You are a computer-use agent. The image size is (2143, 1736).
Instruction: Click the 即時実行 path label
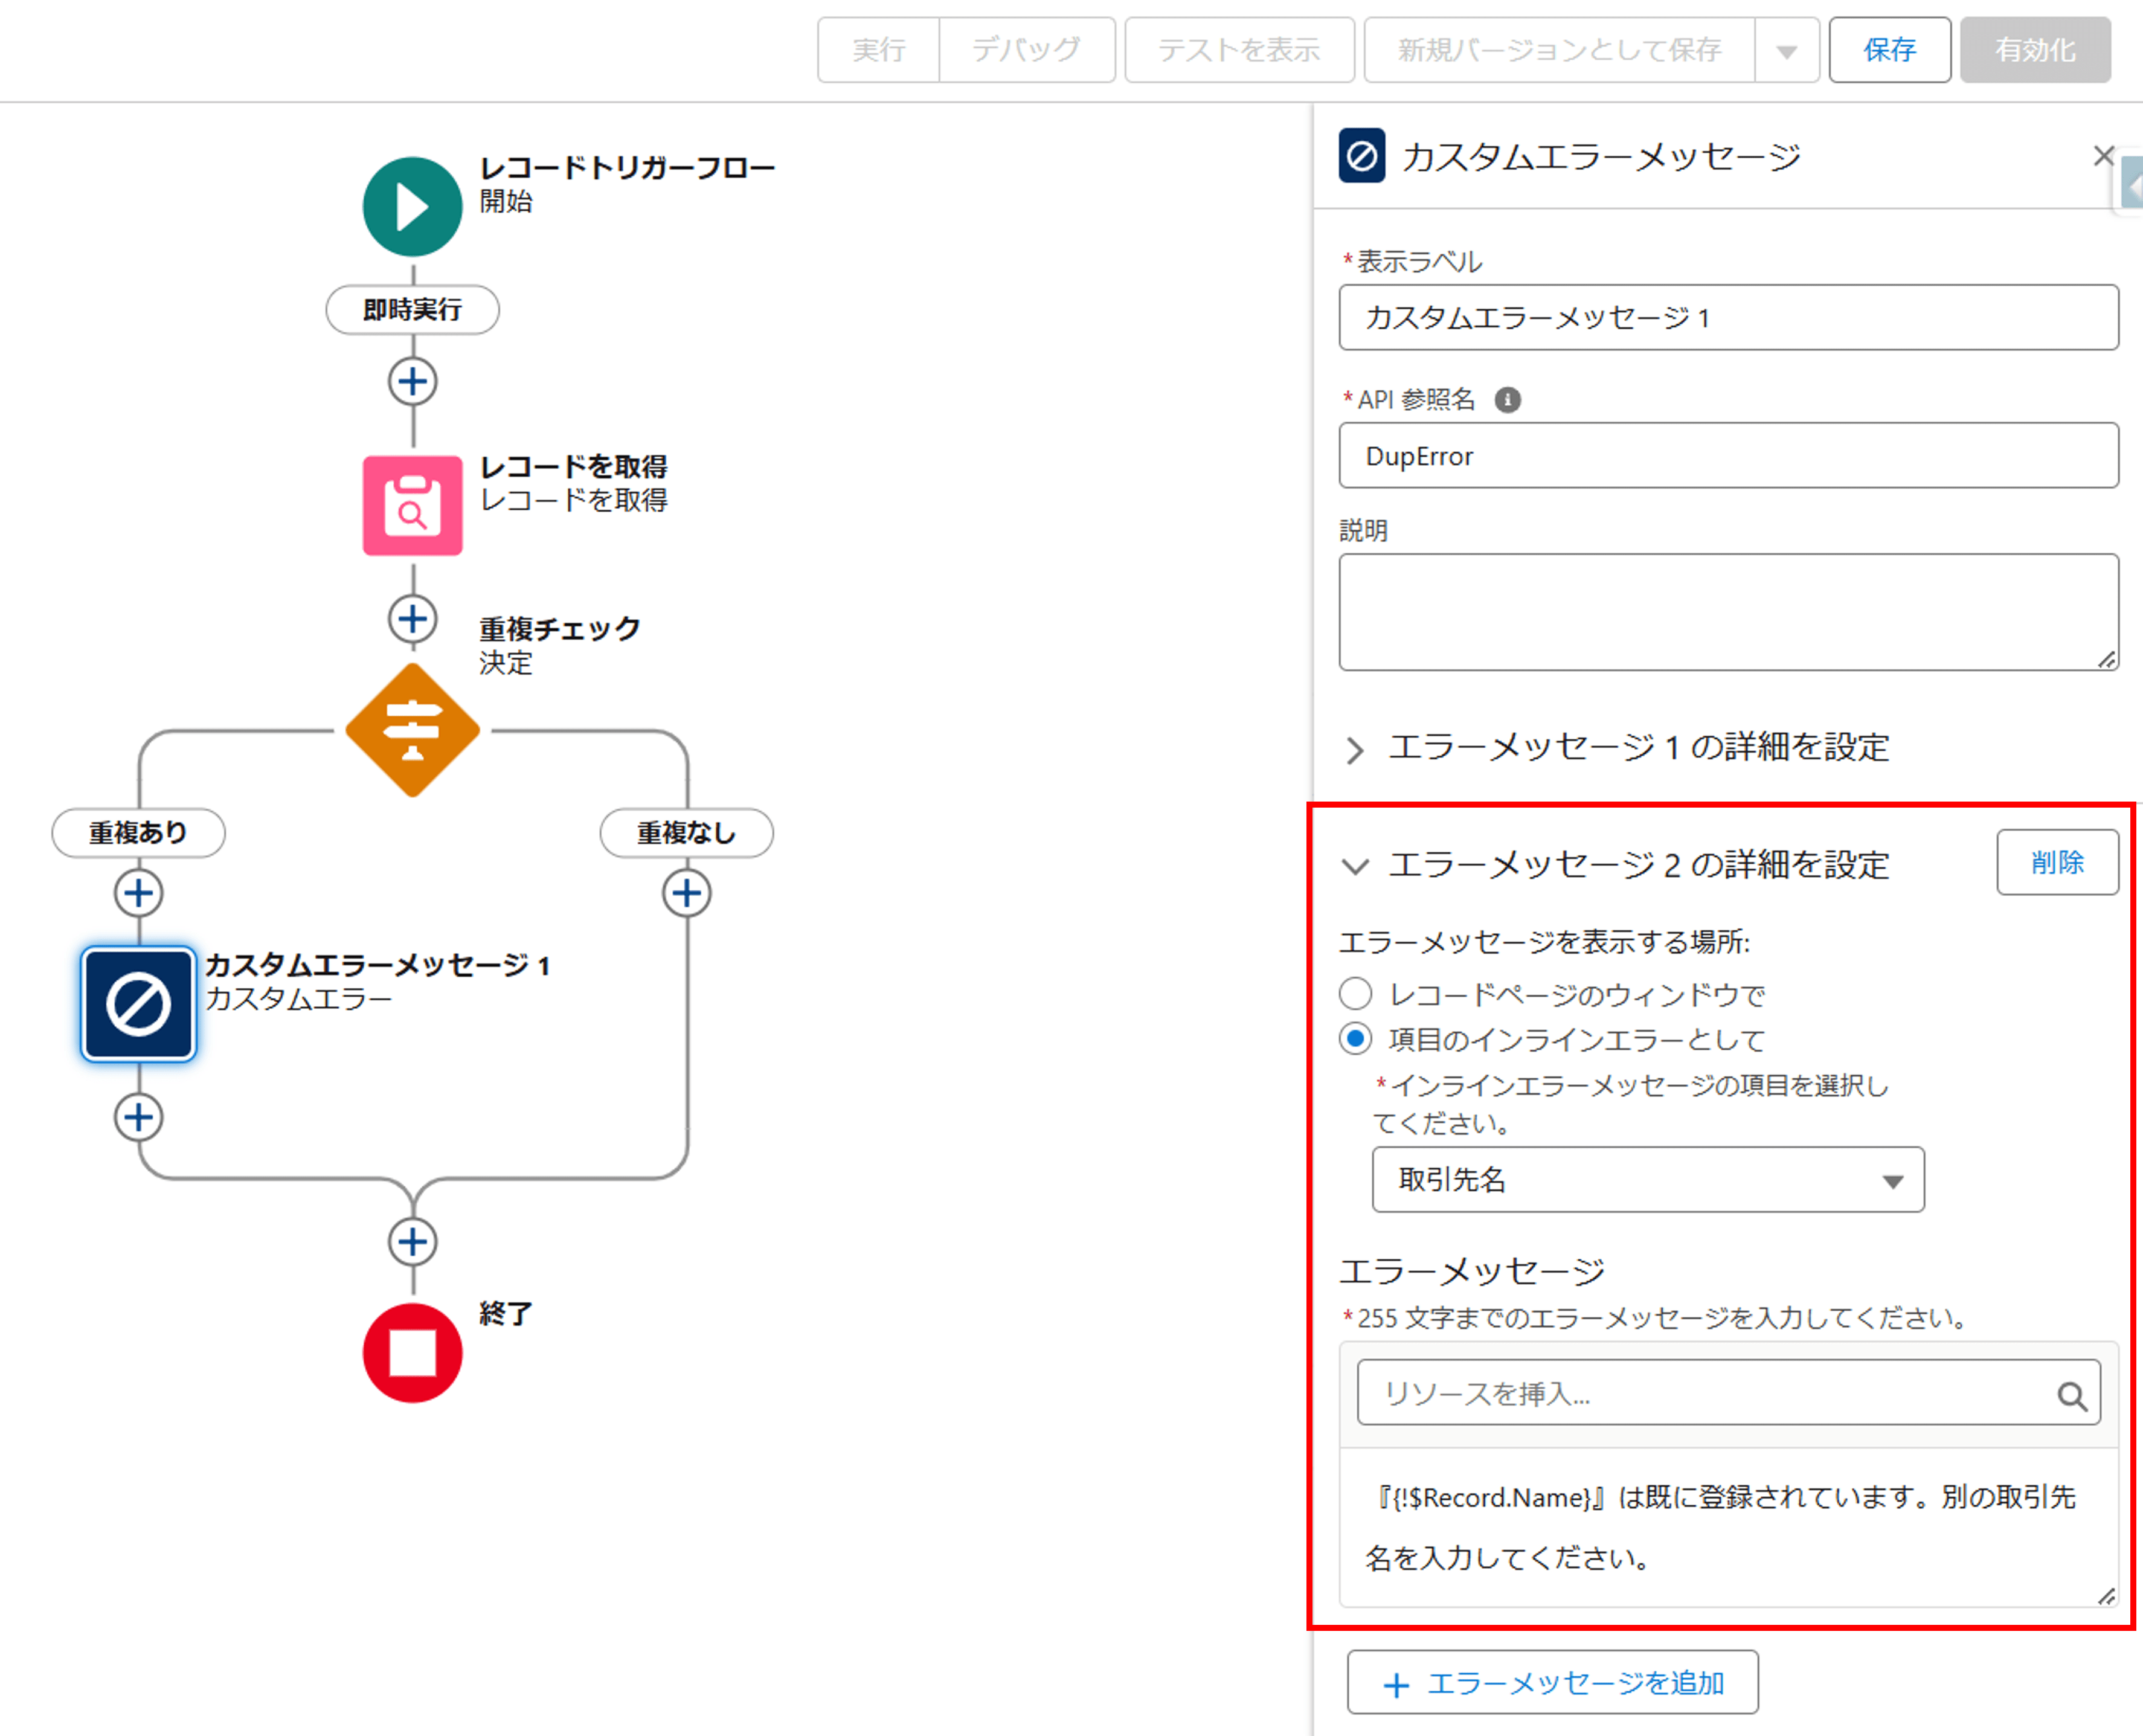(x=412, y=310)
